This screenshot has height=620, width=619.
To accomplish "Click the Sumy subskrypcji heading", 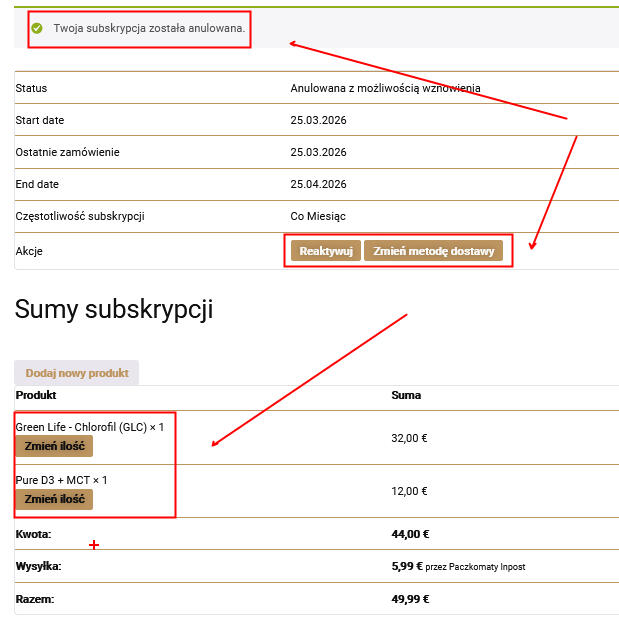I will point(114,310).
